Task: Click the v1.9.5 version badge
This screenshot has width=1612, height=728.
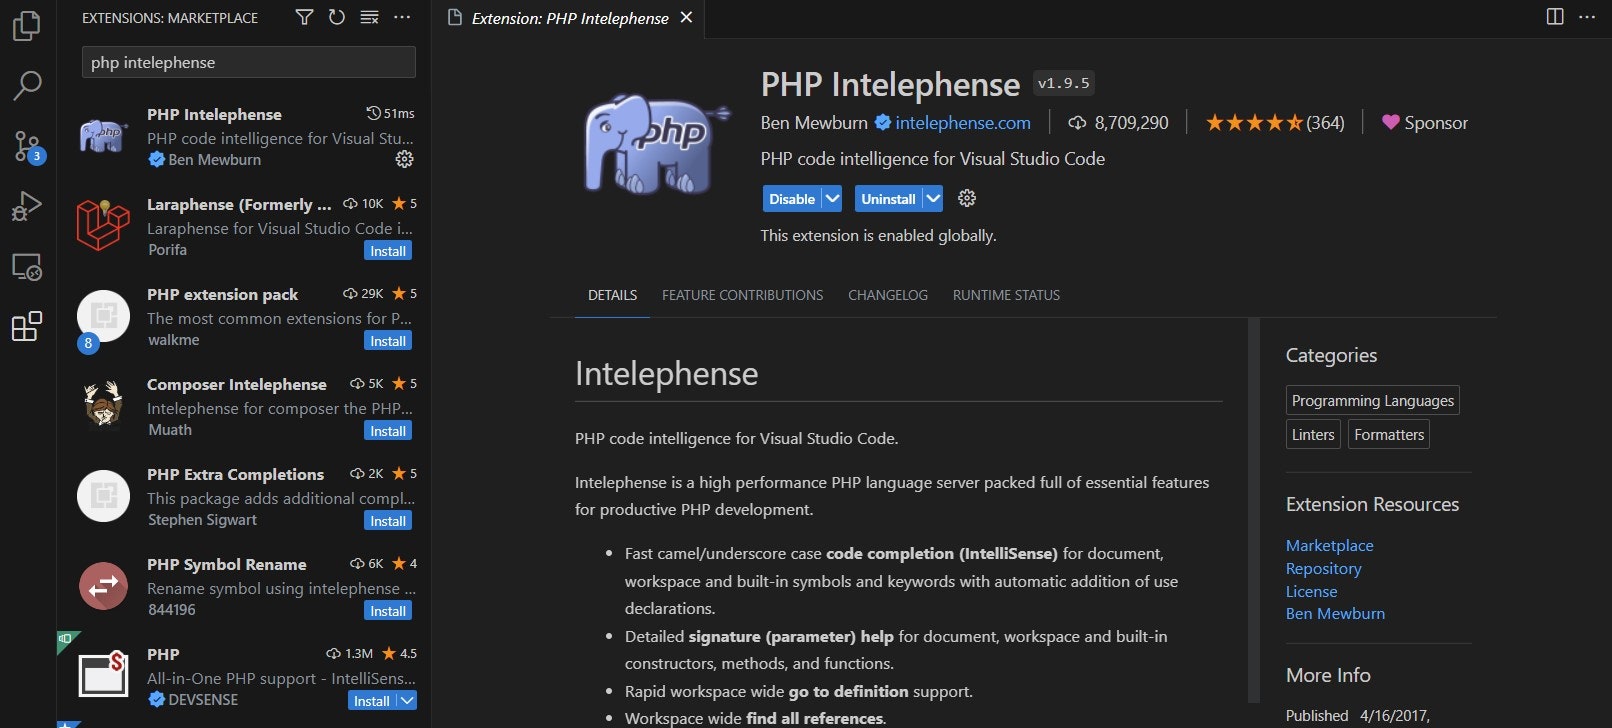Action: [1063, 83]
